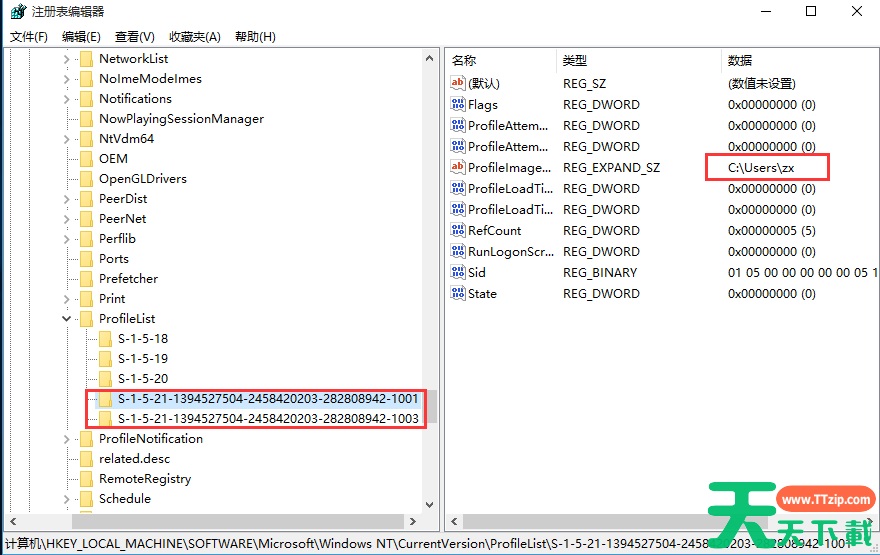Select the key ending in 282808942-1001
Viewport: 880px width, 555px height.
[x=268, y=399]
